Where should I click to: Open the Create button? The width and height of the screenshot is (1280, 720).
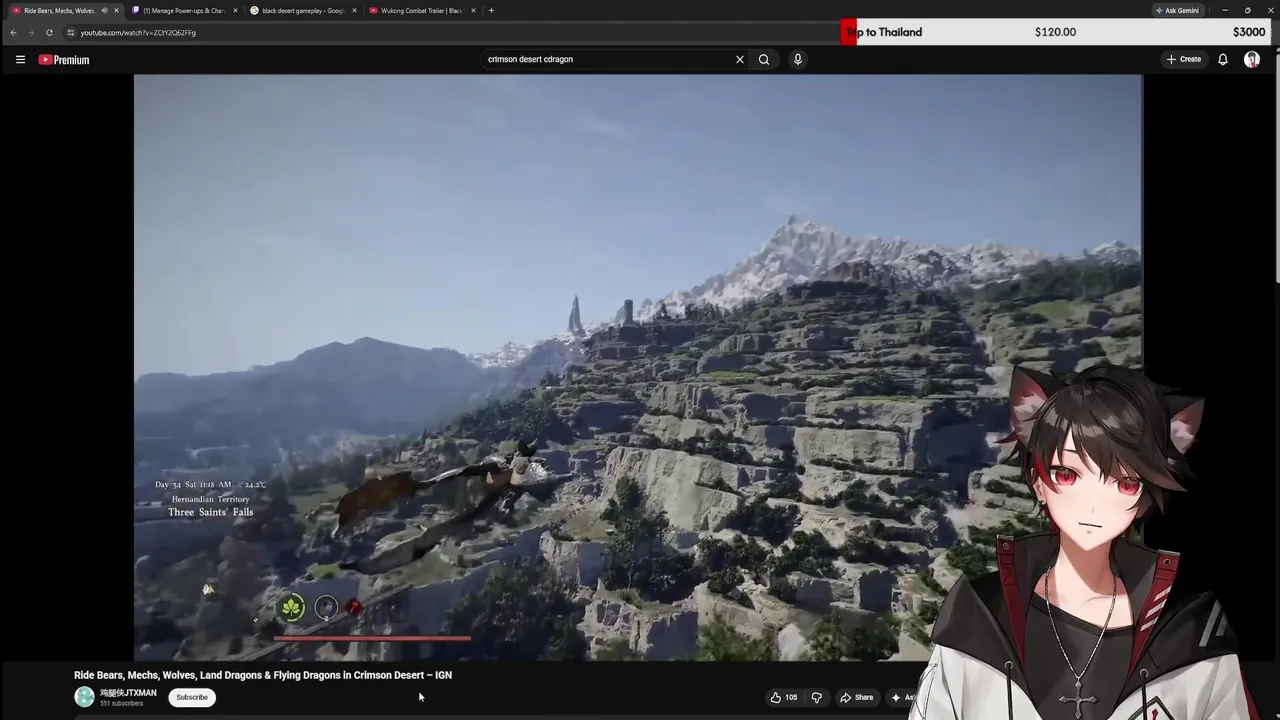coord(1184,59)
